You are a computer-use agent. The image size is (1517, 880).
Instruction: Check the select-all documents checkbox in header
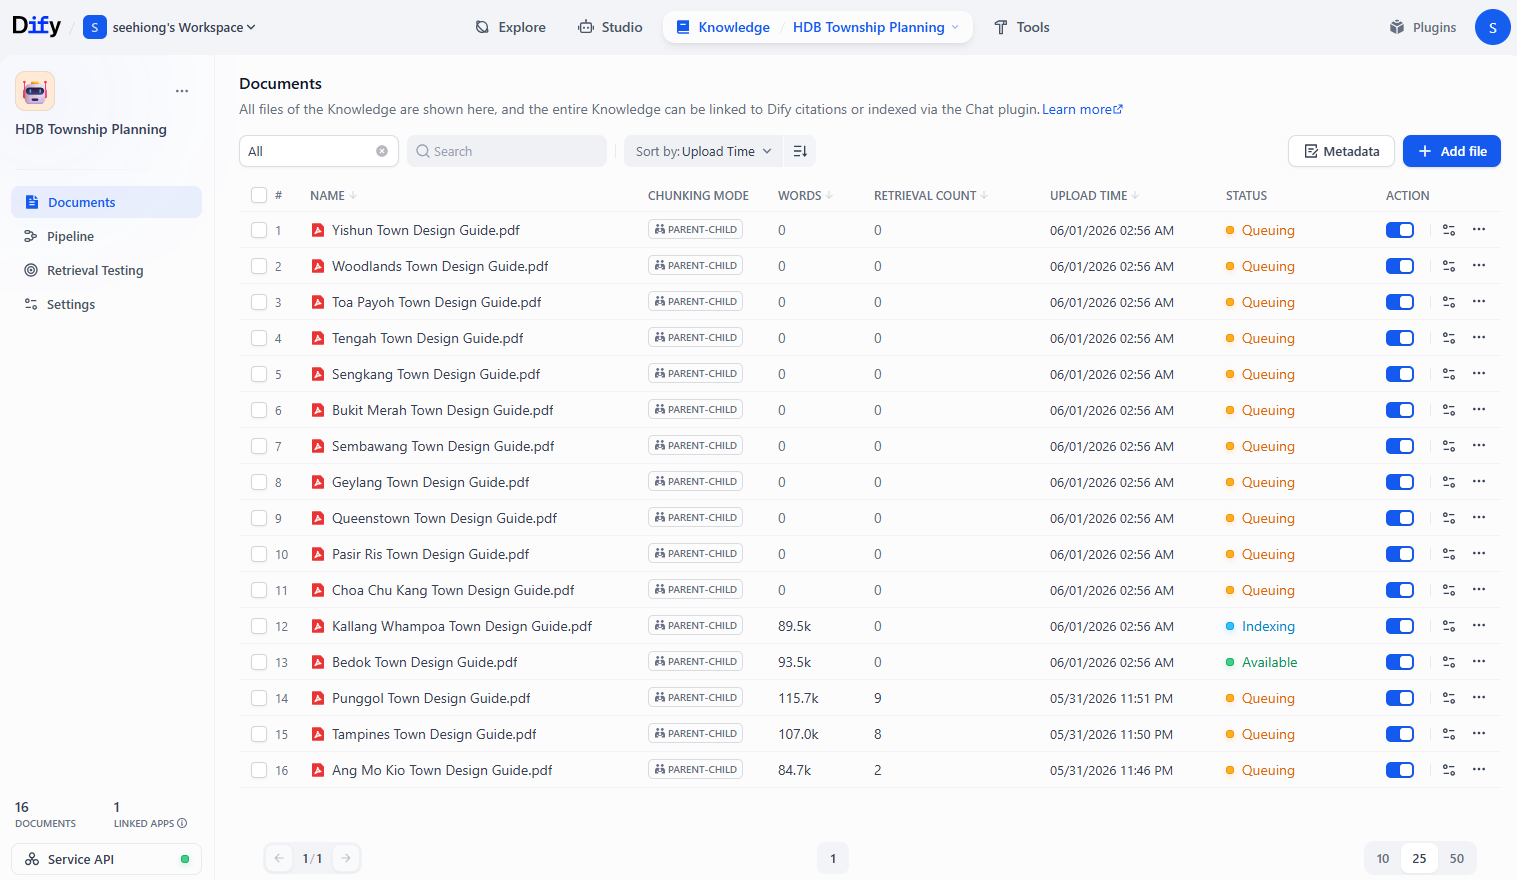click(259, 195)
